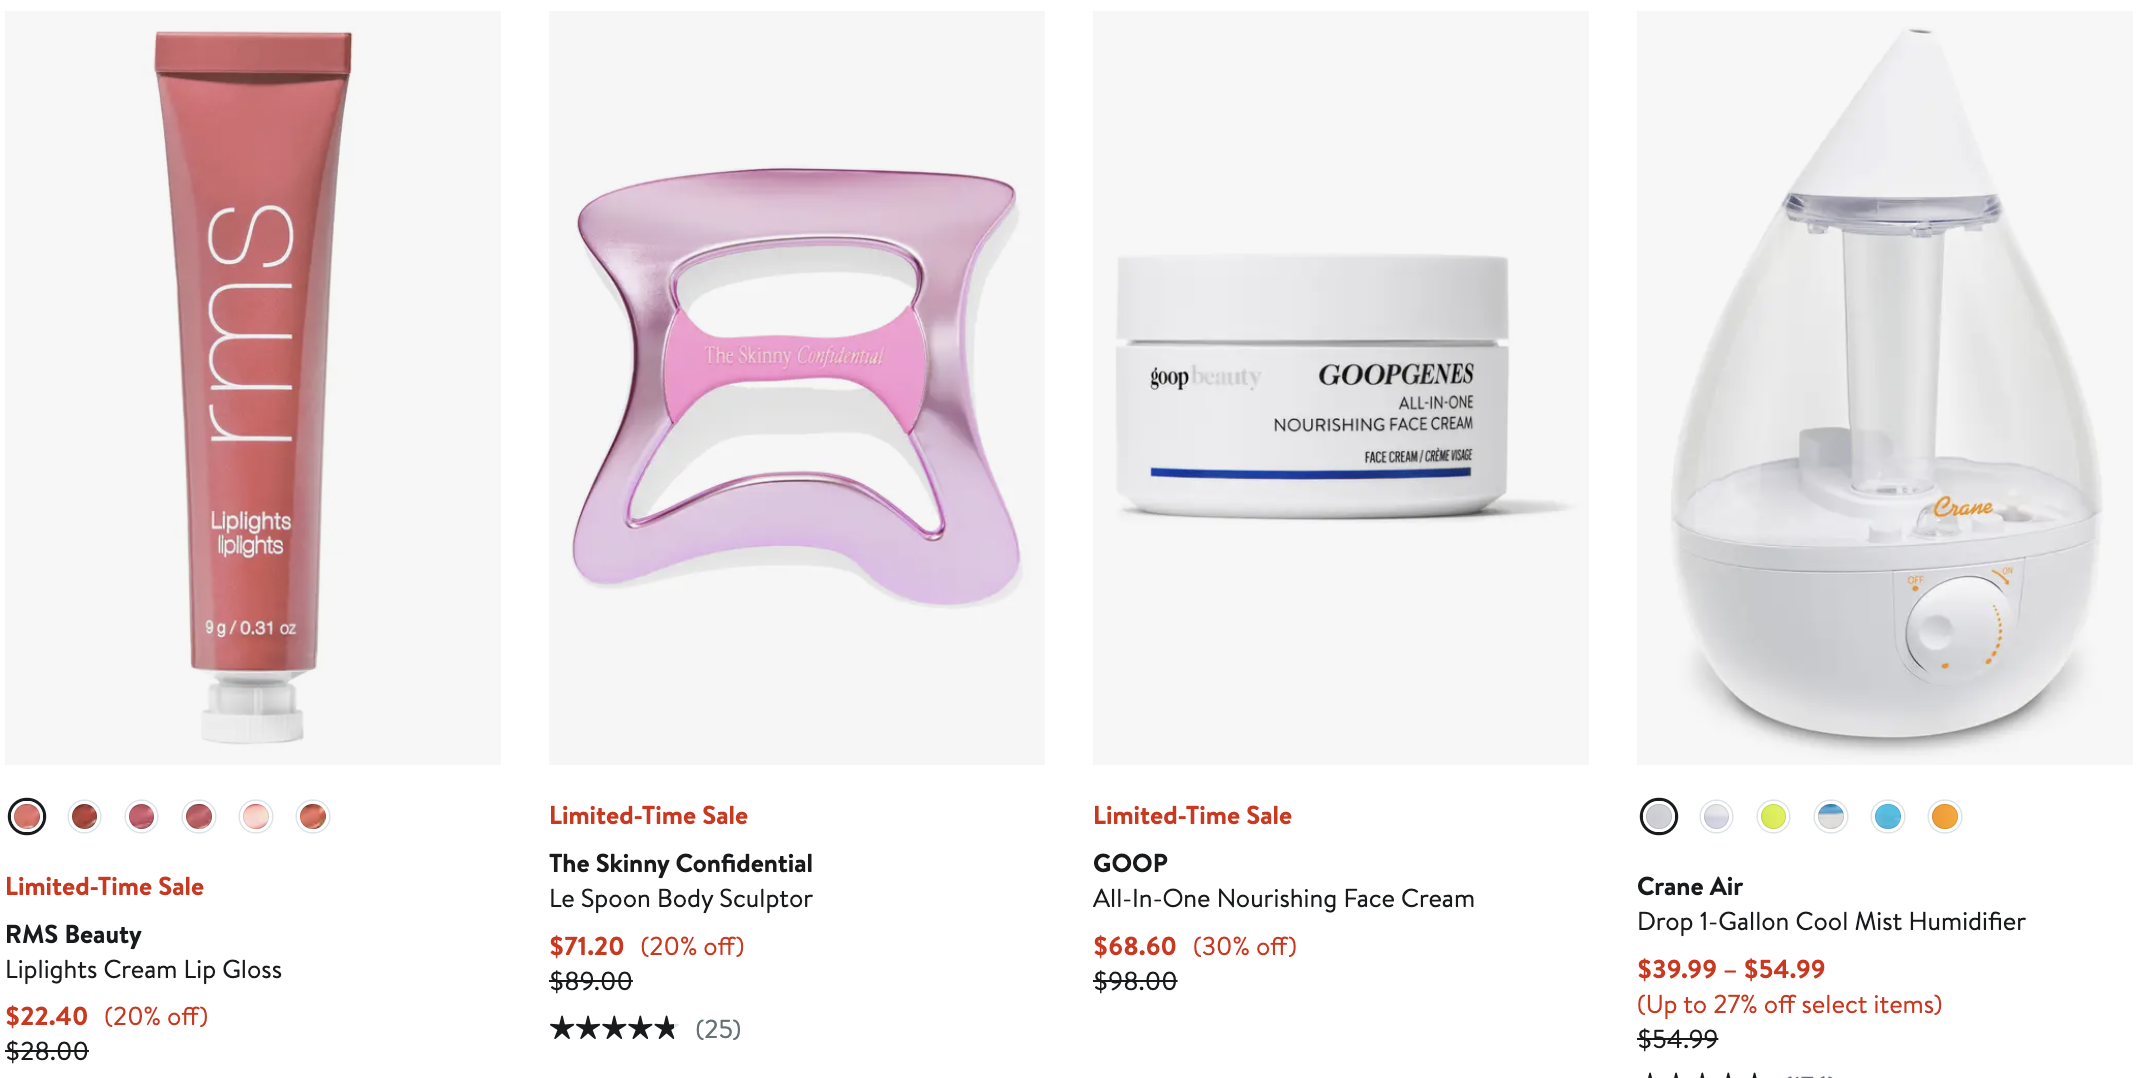Image resolution: width=2138 pixels, height=1078 pixels.
Task: Choose the third lip gloss color swatch
Action: coord(142,817)
